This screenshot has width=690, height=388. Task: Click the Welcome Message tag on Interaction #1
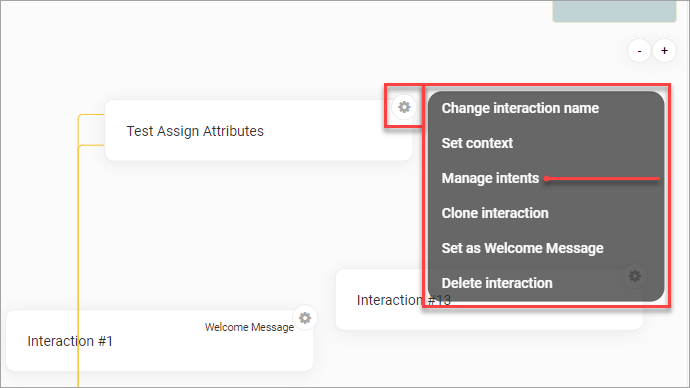(249, 327)
